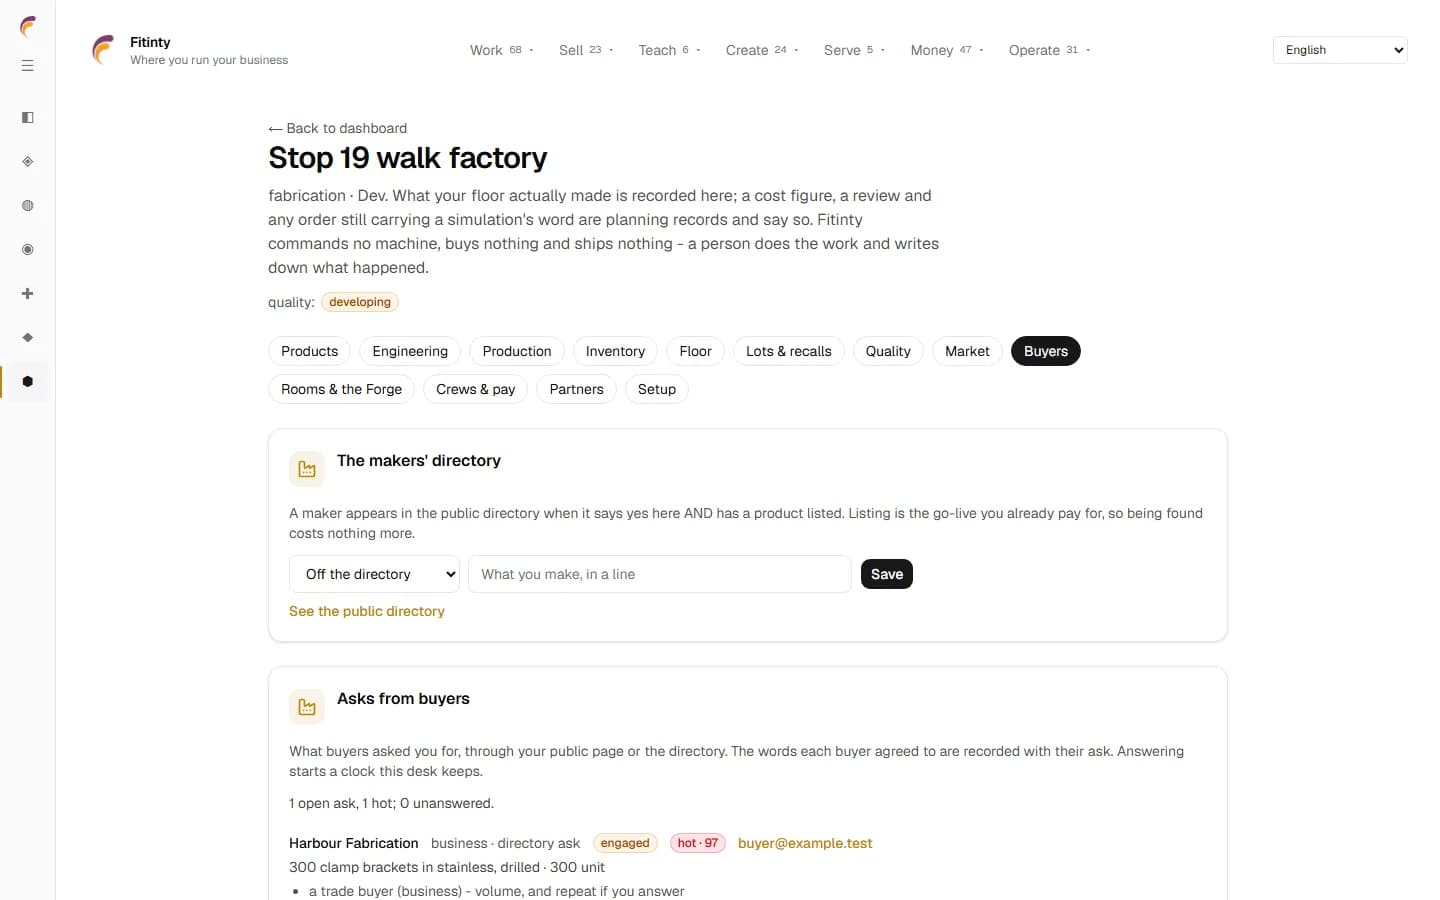This screenshot has height=900, width=1440.
Task: Save the makers' directory setting
Action: pos(887,574)
